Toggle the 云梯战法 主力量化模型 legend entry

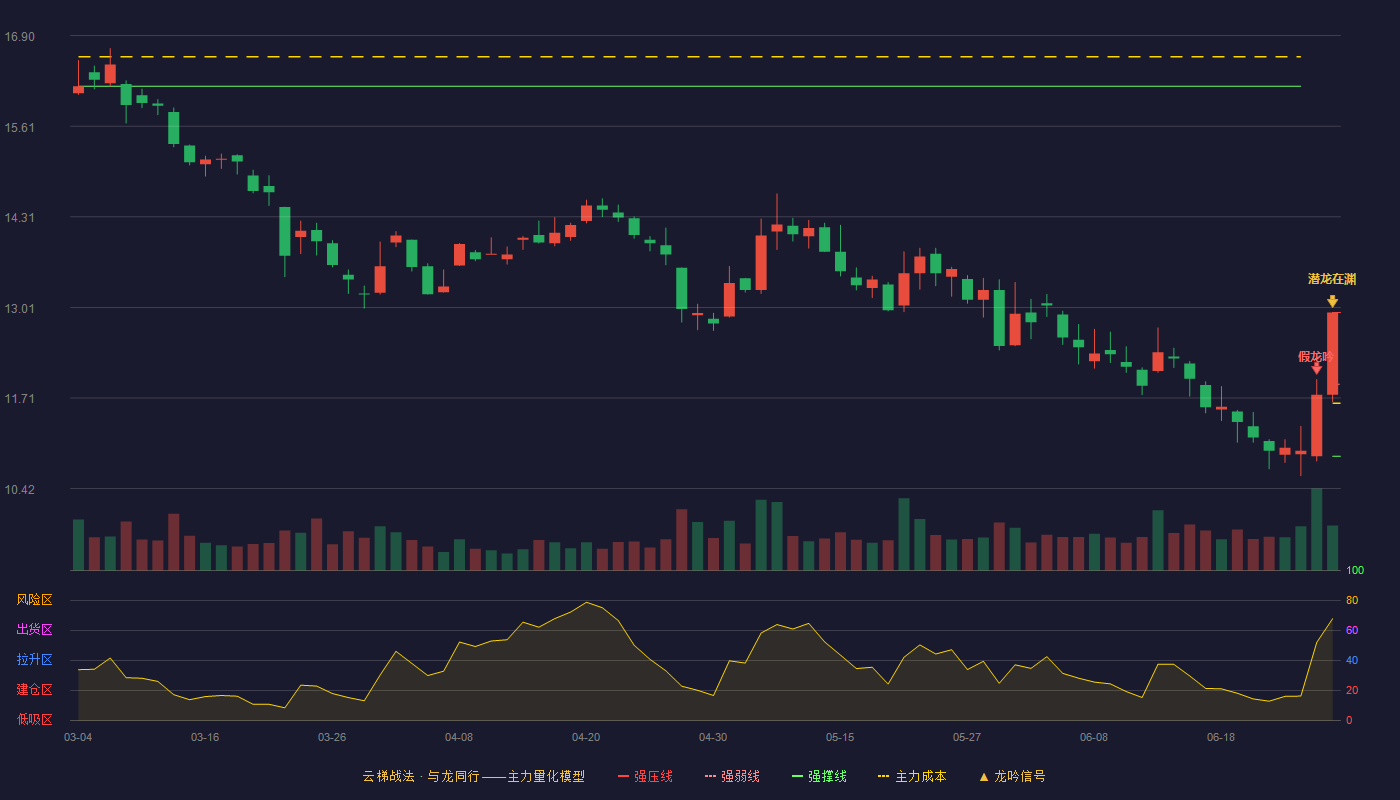point(473,776)
